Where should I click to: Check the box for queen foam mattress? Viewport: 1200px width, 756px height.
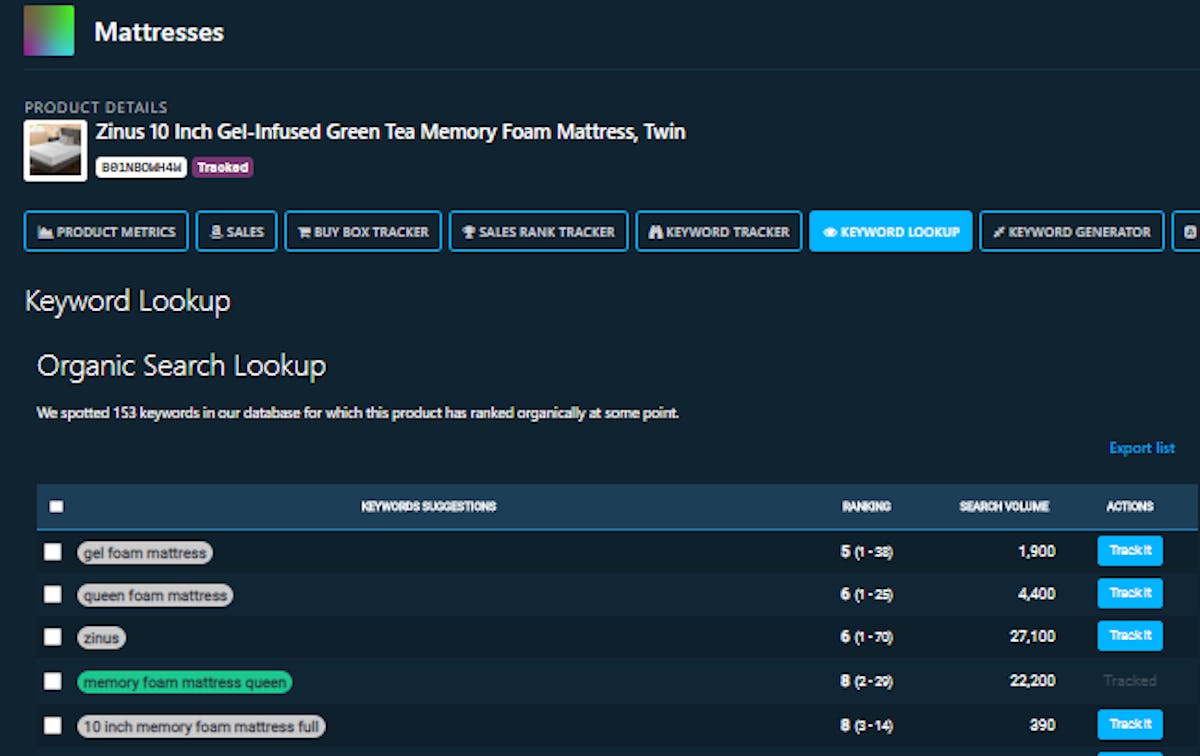[53, 595]
